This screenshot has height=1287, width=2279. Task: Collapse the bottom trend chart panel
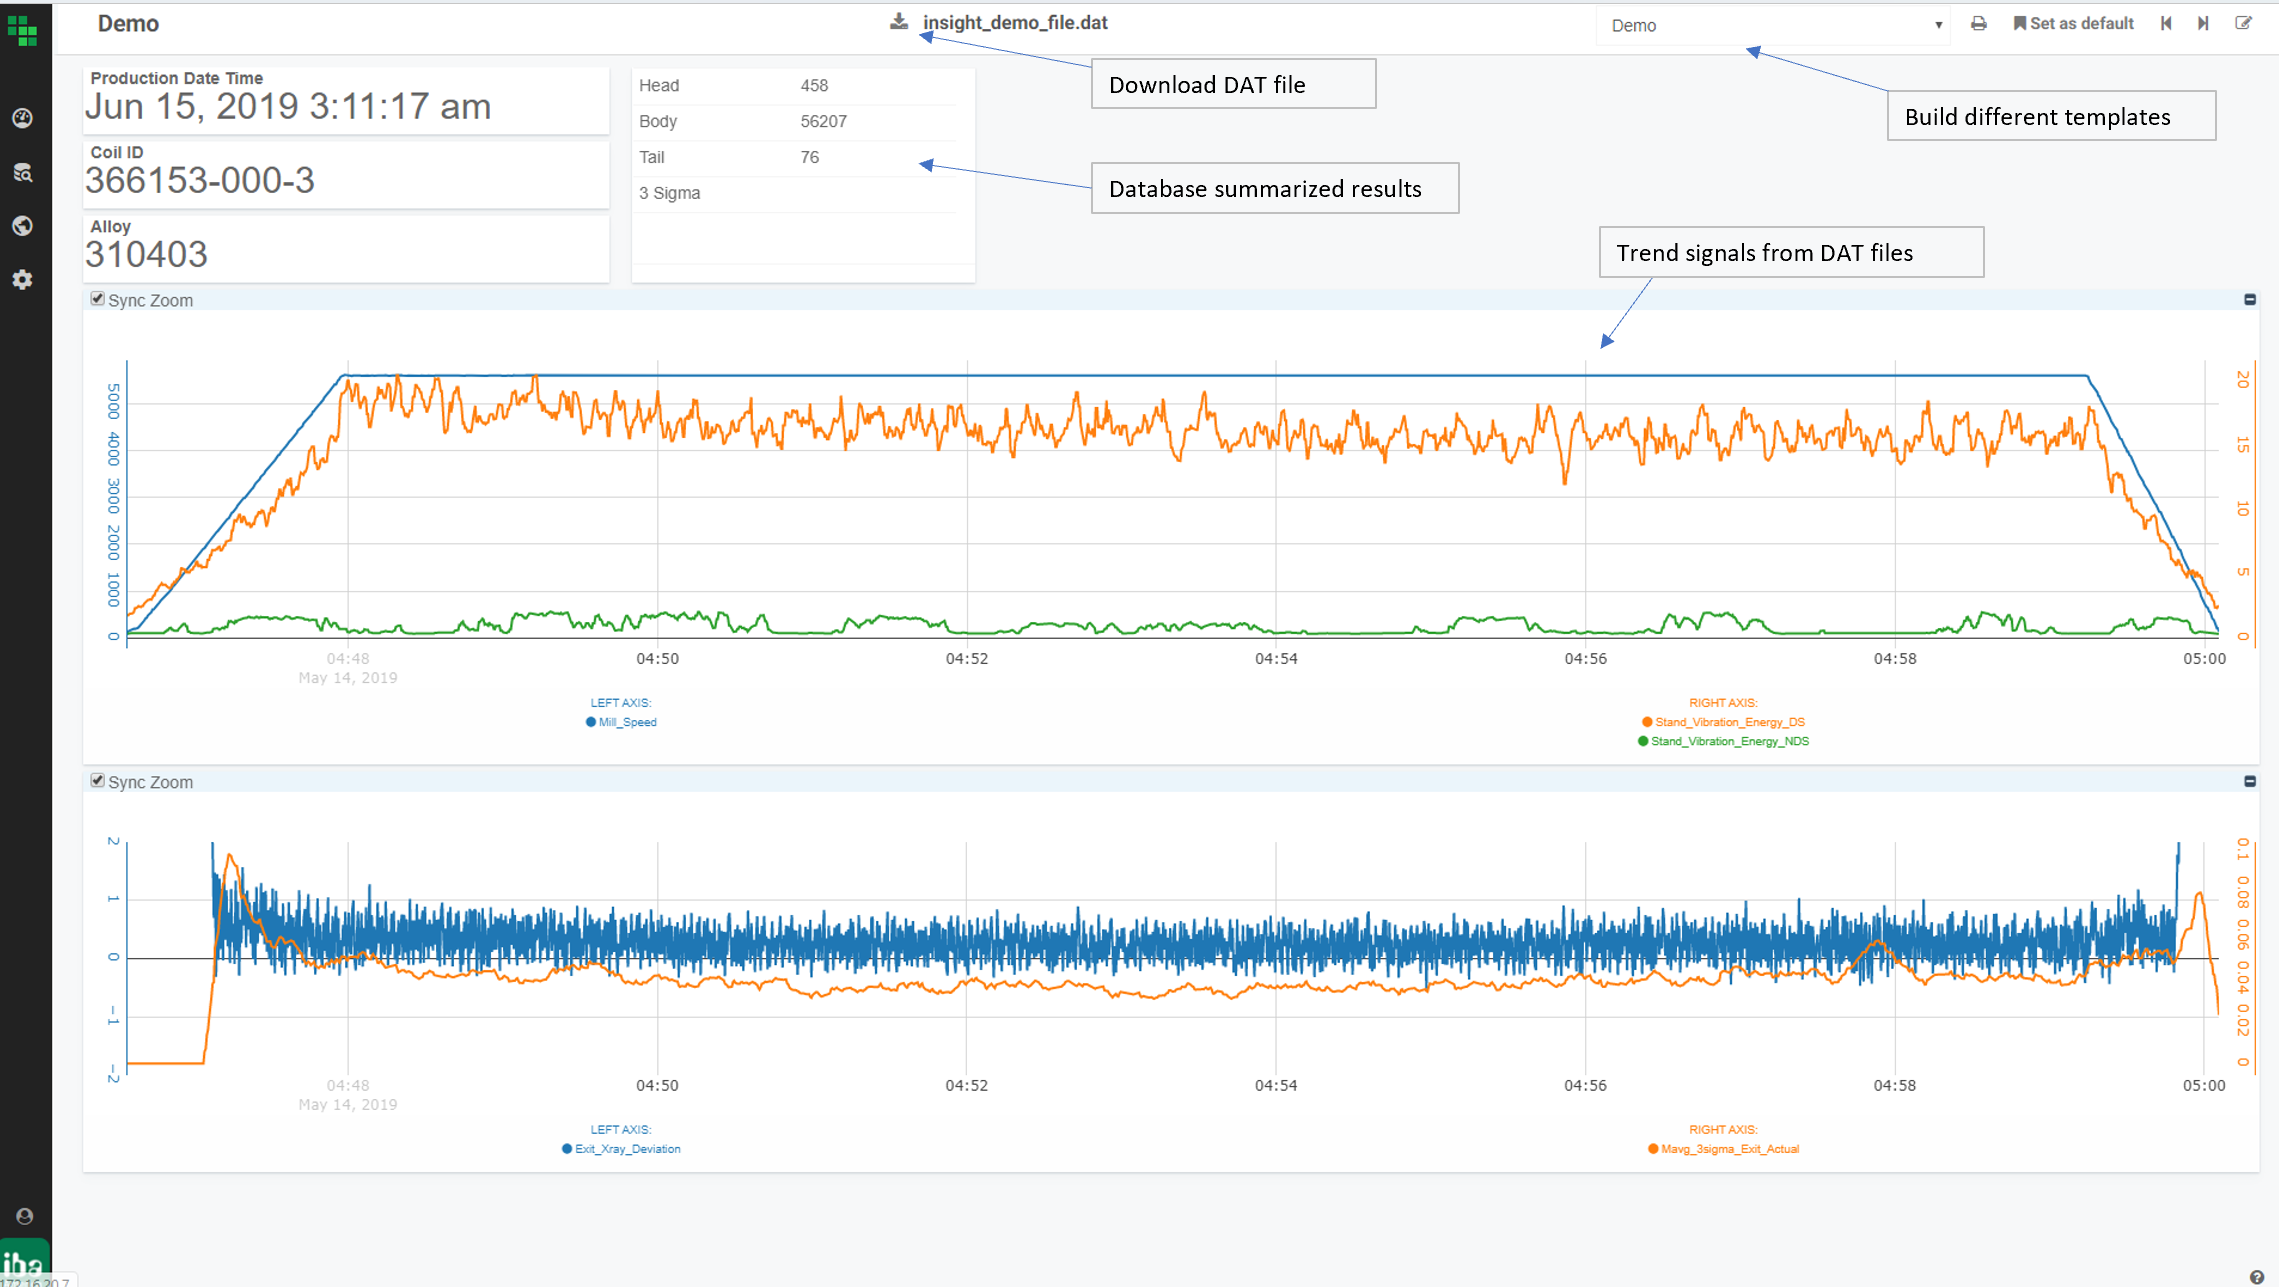click(x=2250, y=781)
